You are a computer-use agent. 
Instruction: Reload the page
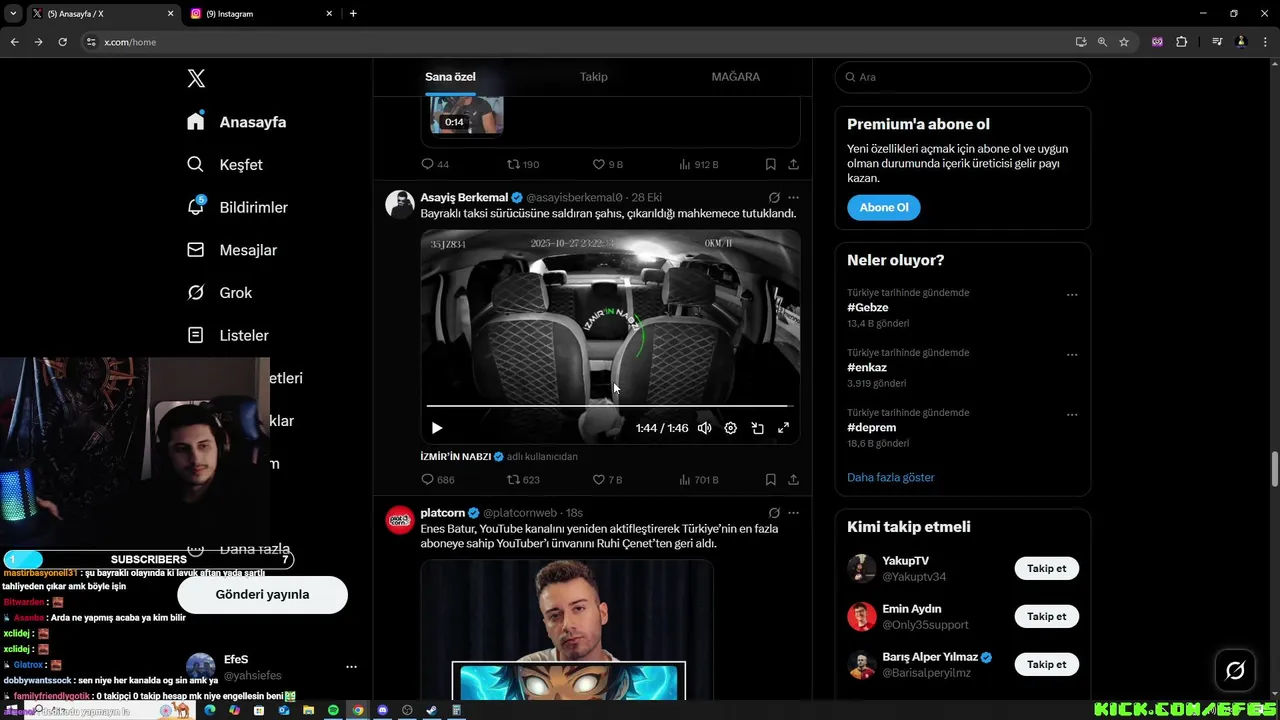(x=62, y=42)
